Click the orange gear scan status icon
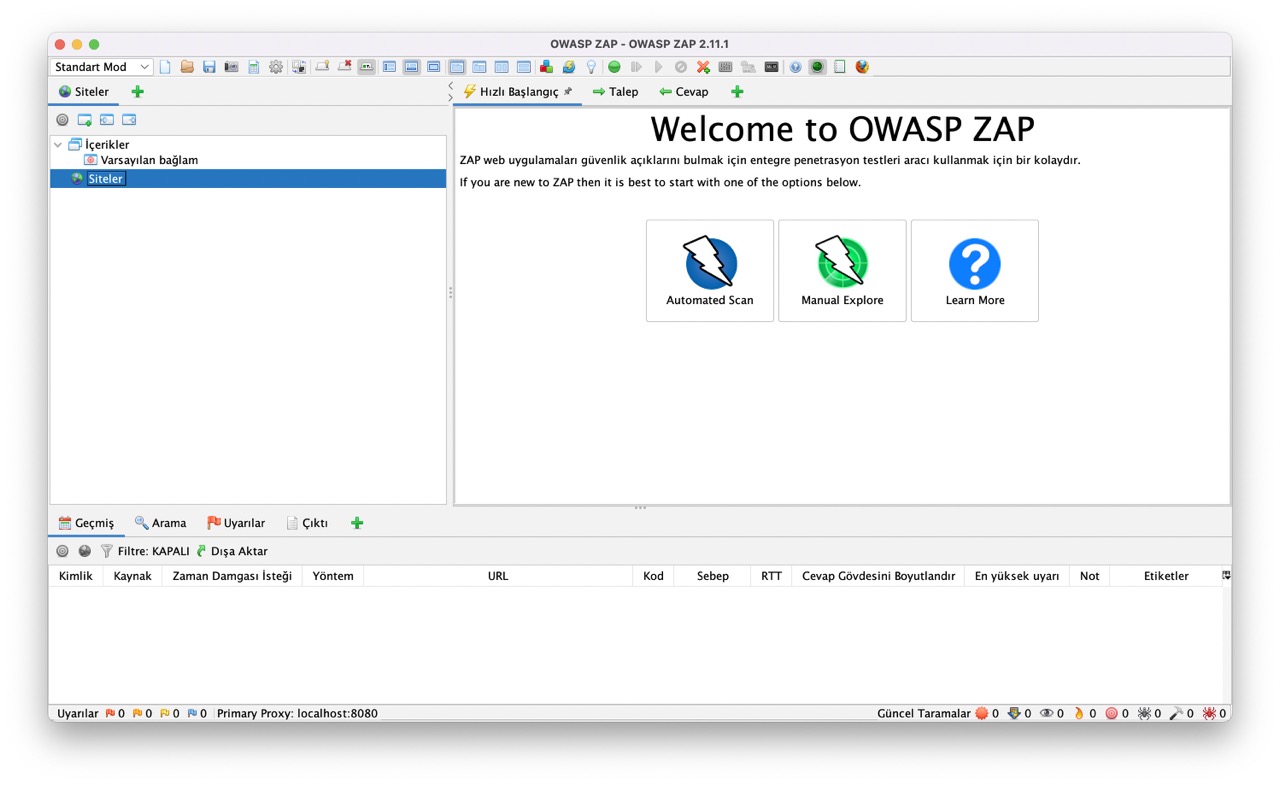The width and height of the screenshot is (1280, 785). (981, 714)
